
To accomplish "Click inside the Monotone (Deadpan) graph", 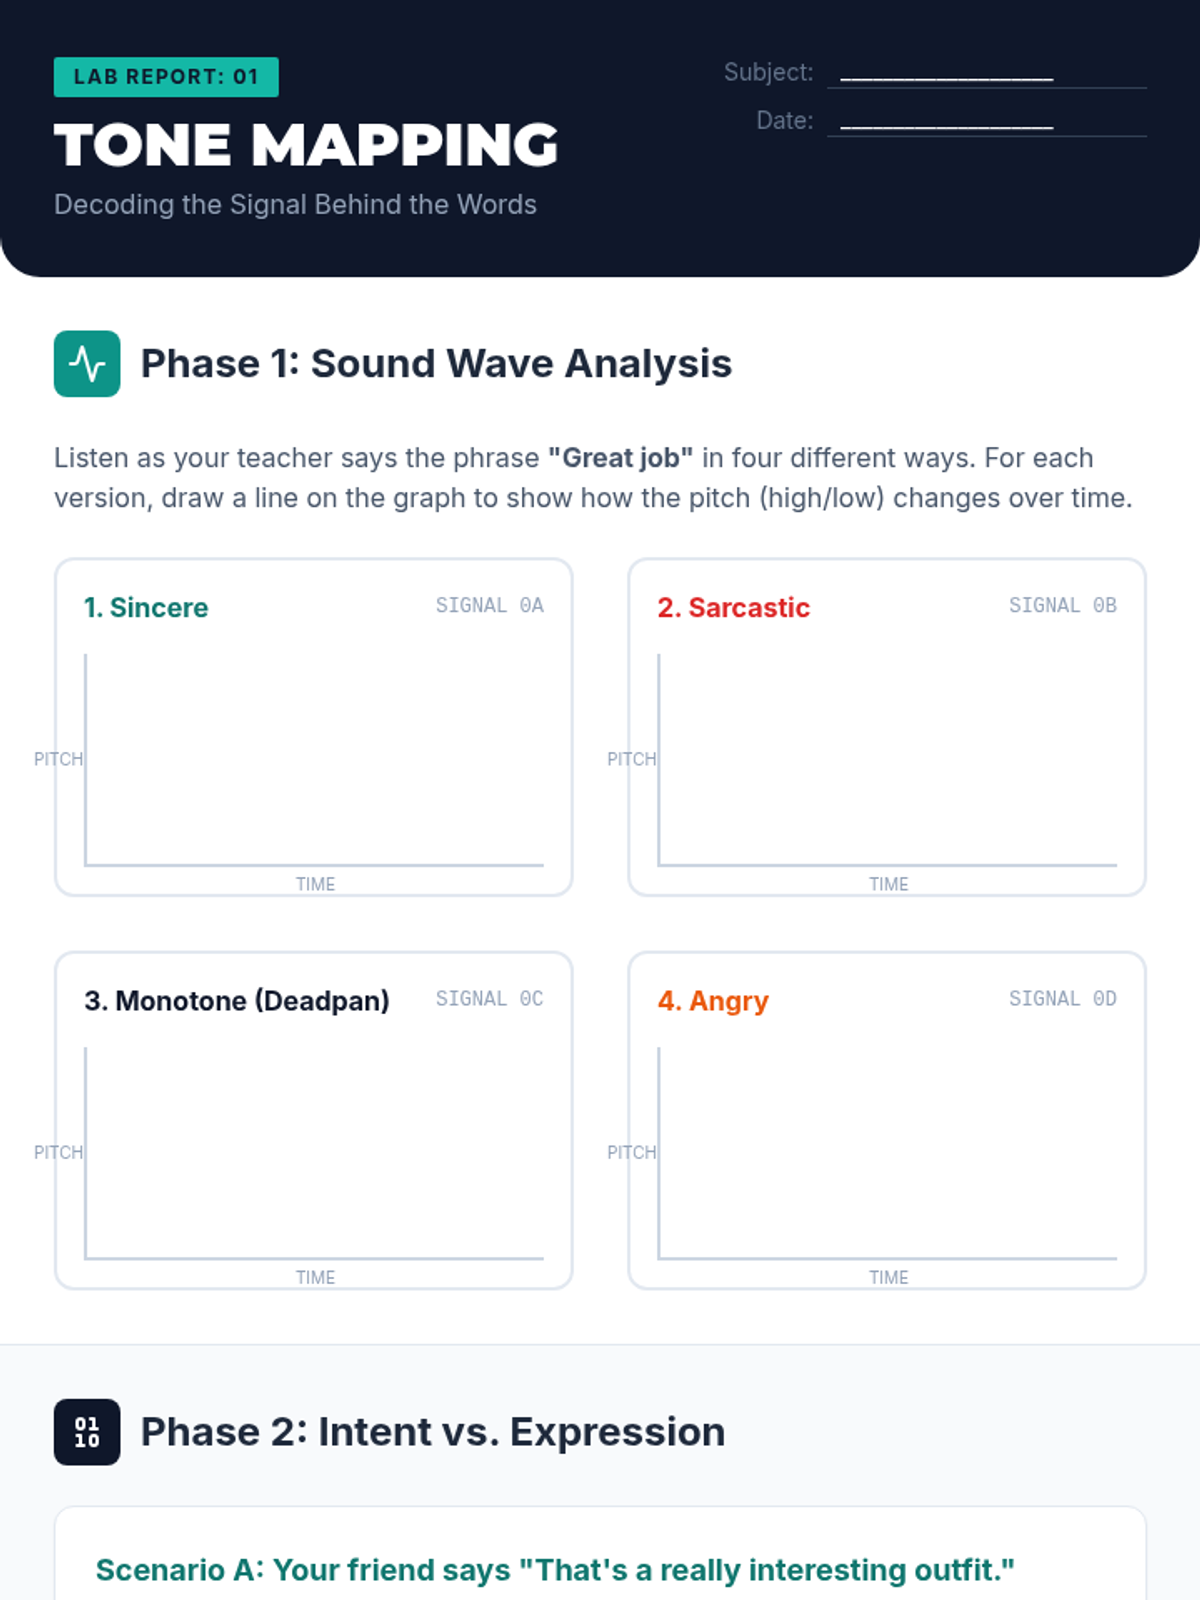I will coord(314,1153).
